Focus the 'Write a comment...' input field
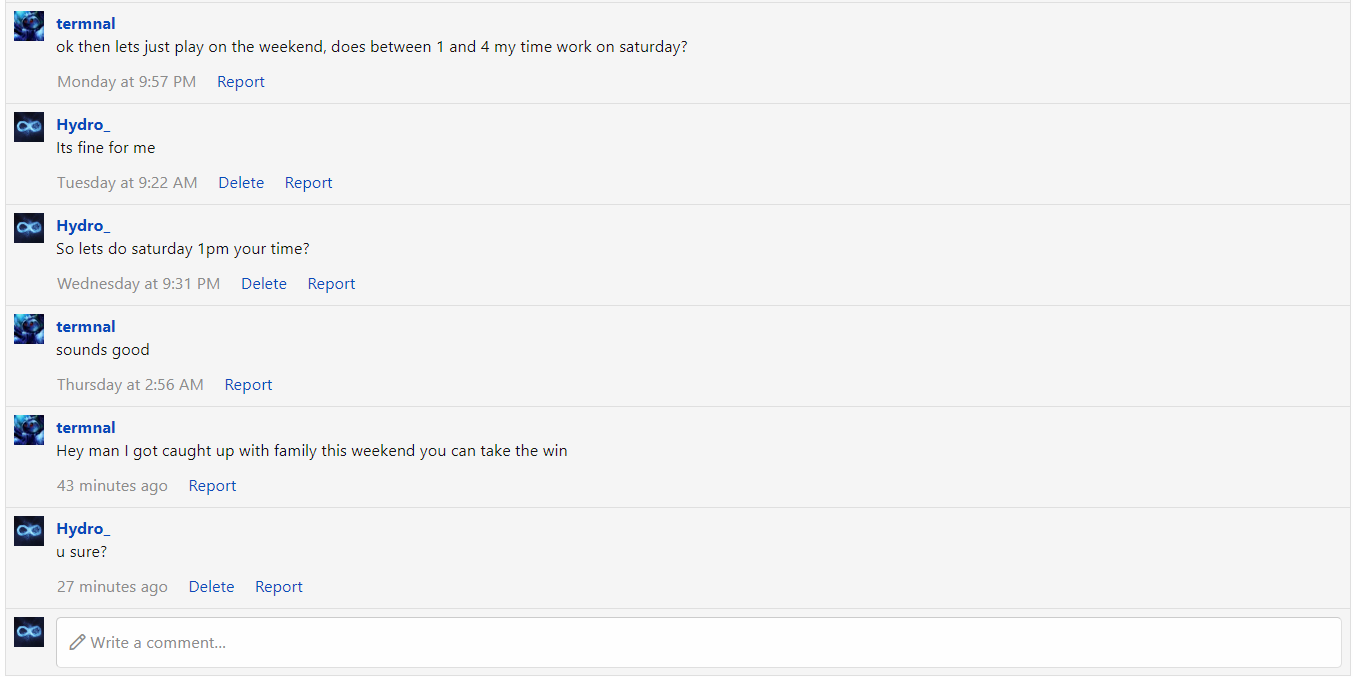Viewport: 1353px width, 677px height. click(700, 642)
